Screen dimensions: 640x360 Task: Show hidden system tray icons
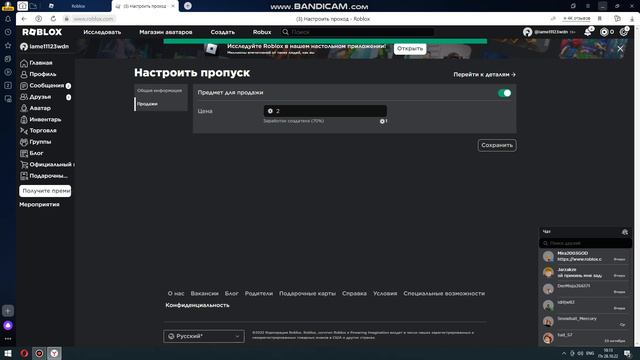click(x=564, y=353)
